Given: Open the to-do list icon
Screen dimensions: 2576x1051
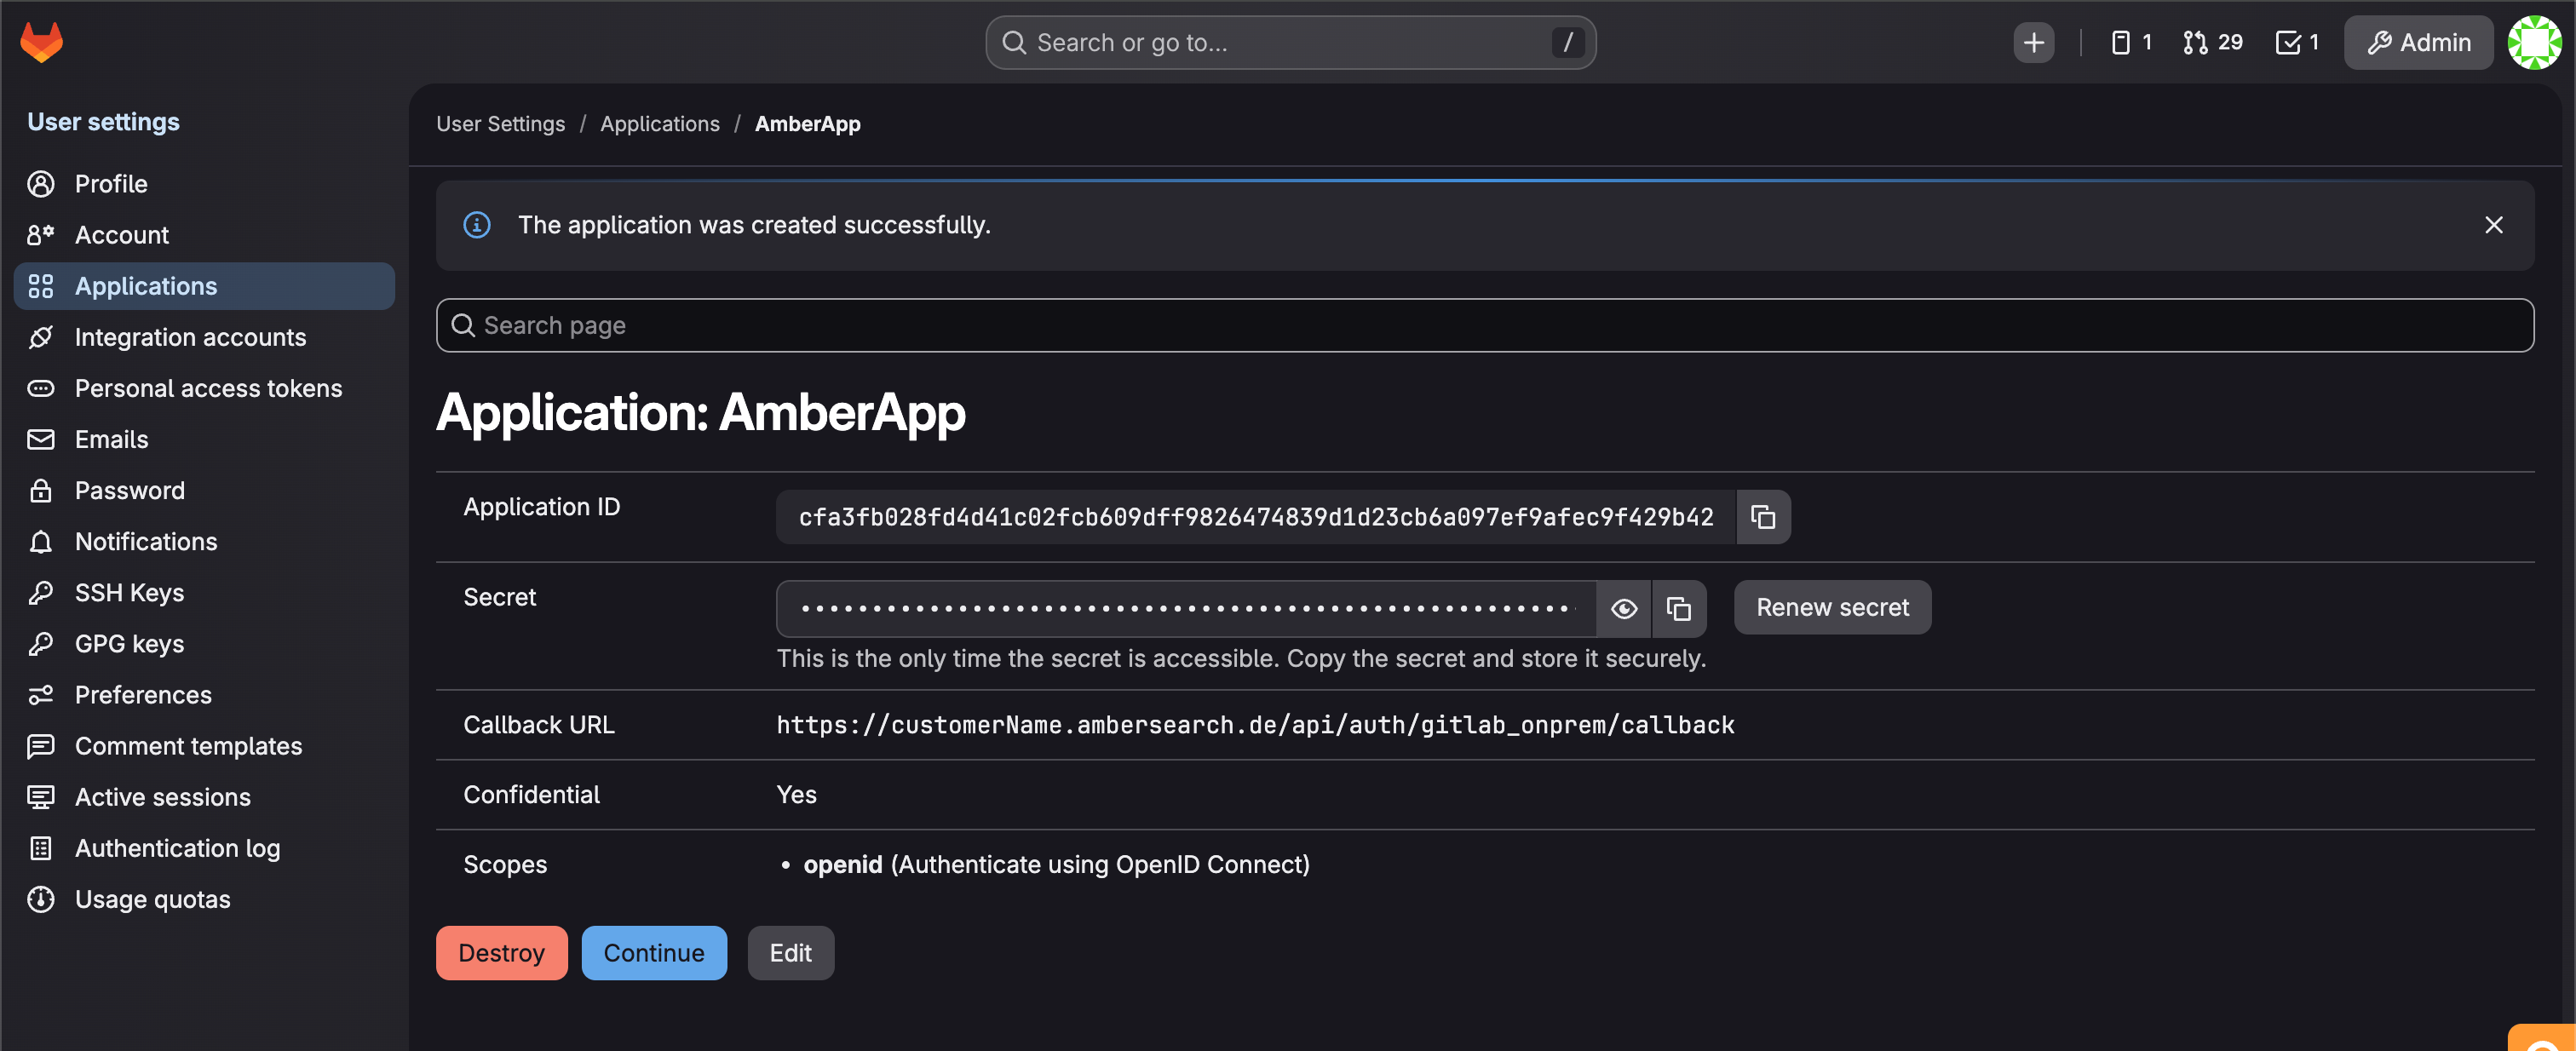Looking at the screenshot, I should (2297, 42).
